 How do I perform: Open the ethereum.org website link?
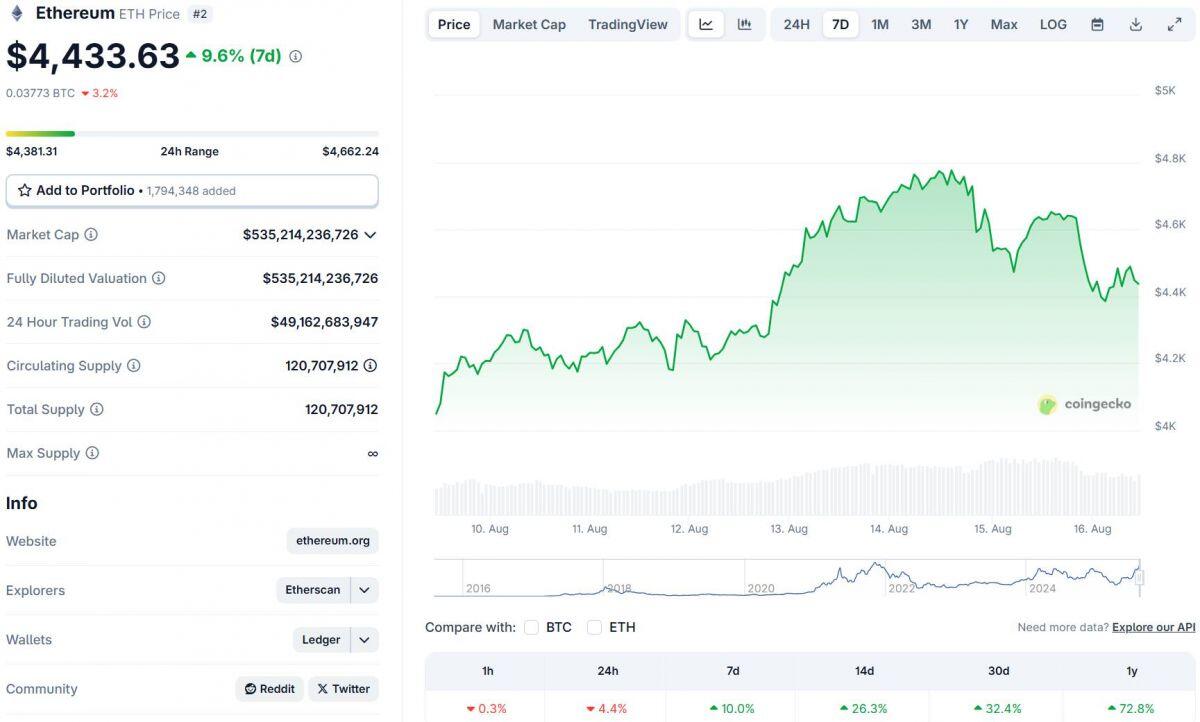coord(332,540)
